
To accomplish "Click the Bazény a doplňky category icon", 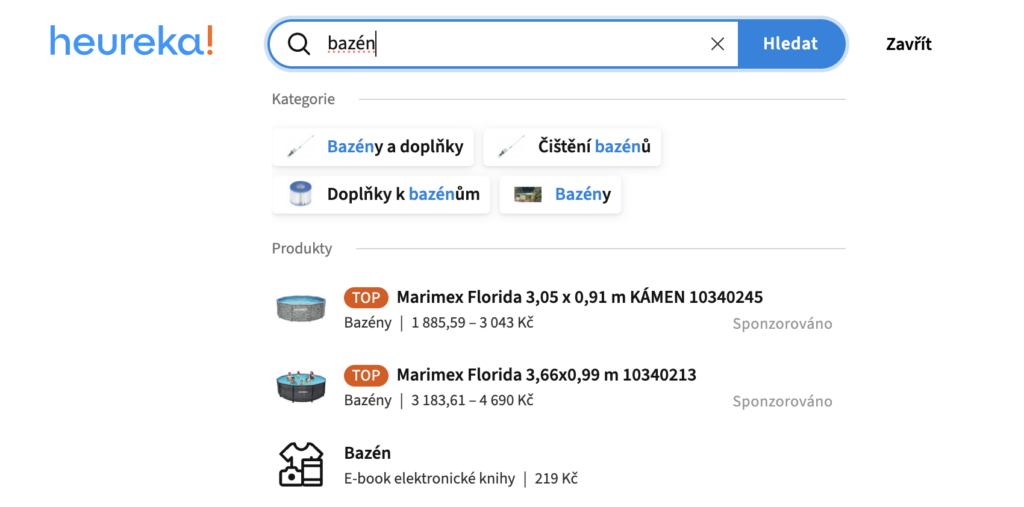I will tap(300, 146).
